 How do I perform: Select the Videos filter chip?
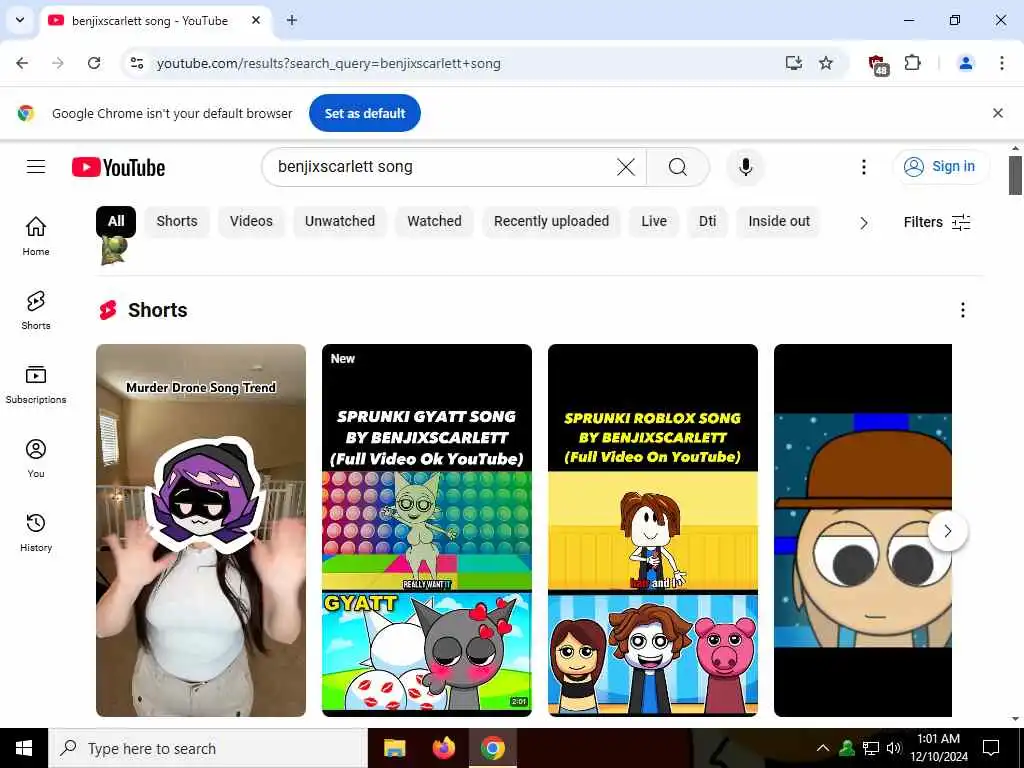(251, 221)
